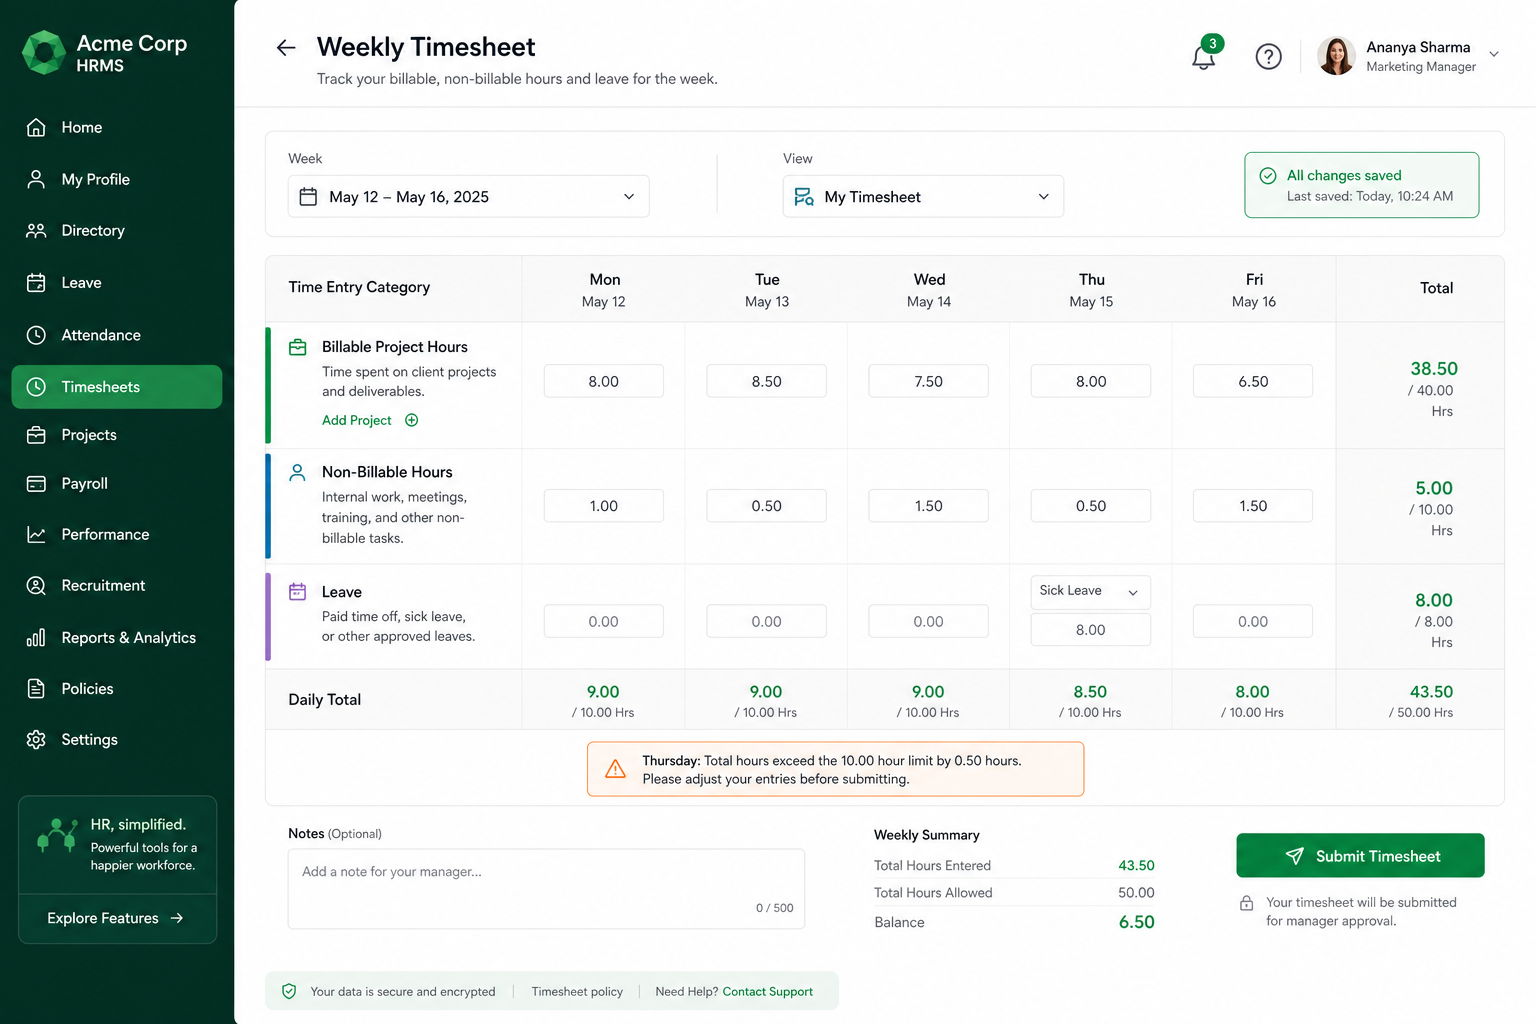Click the back arrow beside Weekly Timesheet

tap(286, 47)
